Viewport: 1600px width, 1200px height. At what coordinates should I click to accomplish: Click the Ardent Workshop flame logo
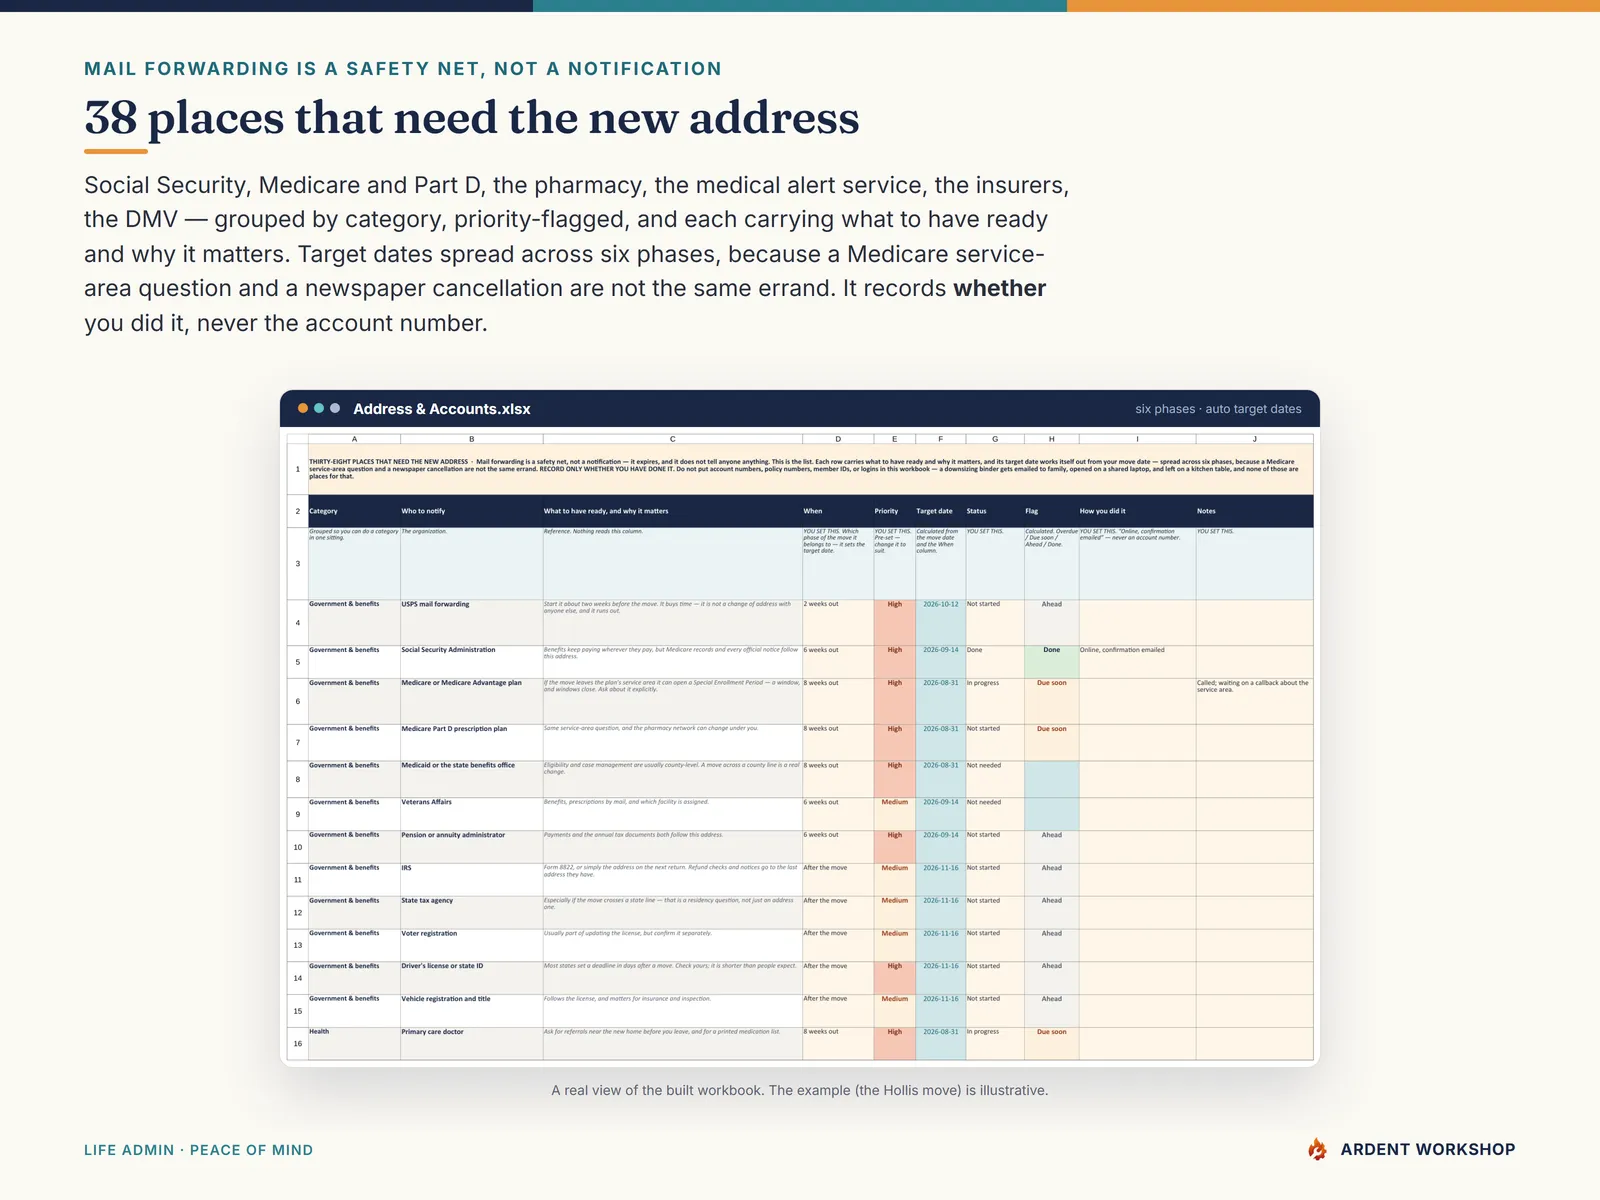click(x=1317, y=1149)
